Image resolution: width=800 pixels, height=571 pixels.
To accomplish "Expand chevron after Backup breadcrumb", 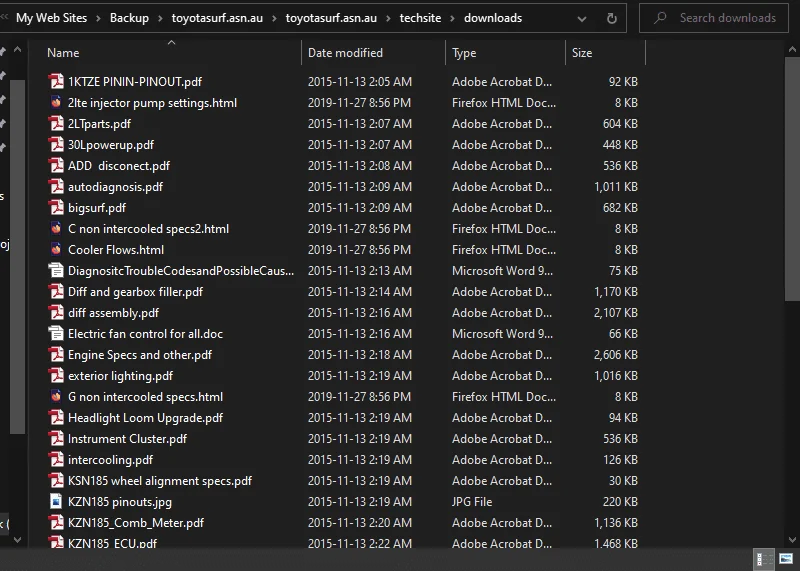I will point(160,18).
